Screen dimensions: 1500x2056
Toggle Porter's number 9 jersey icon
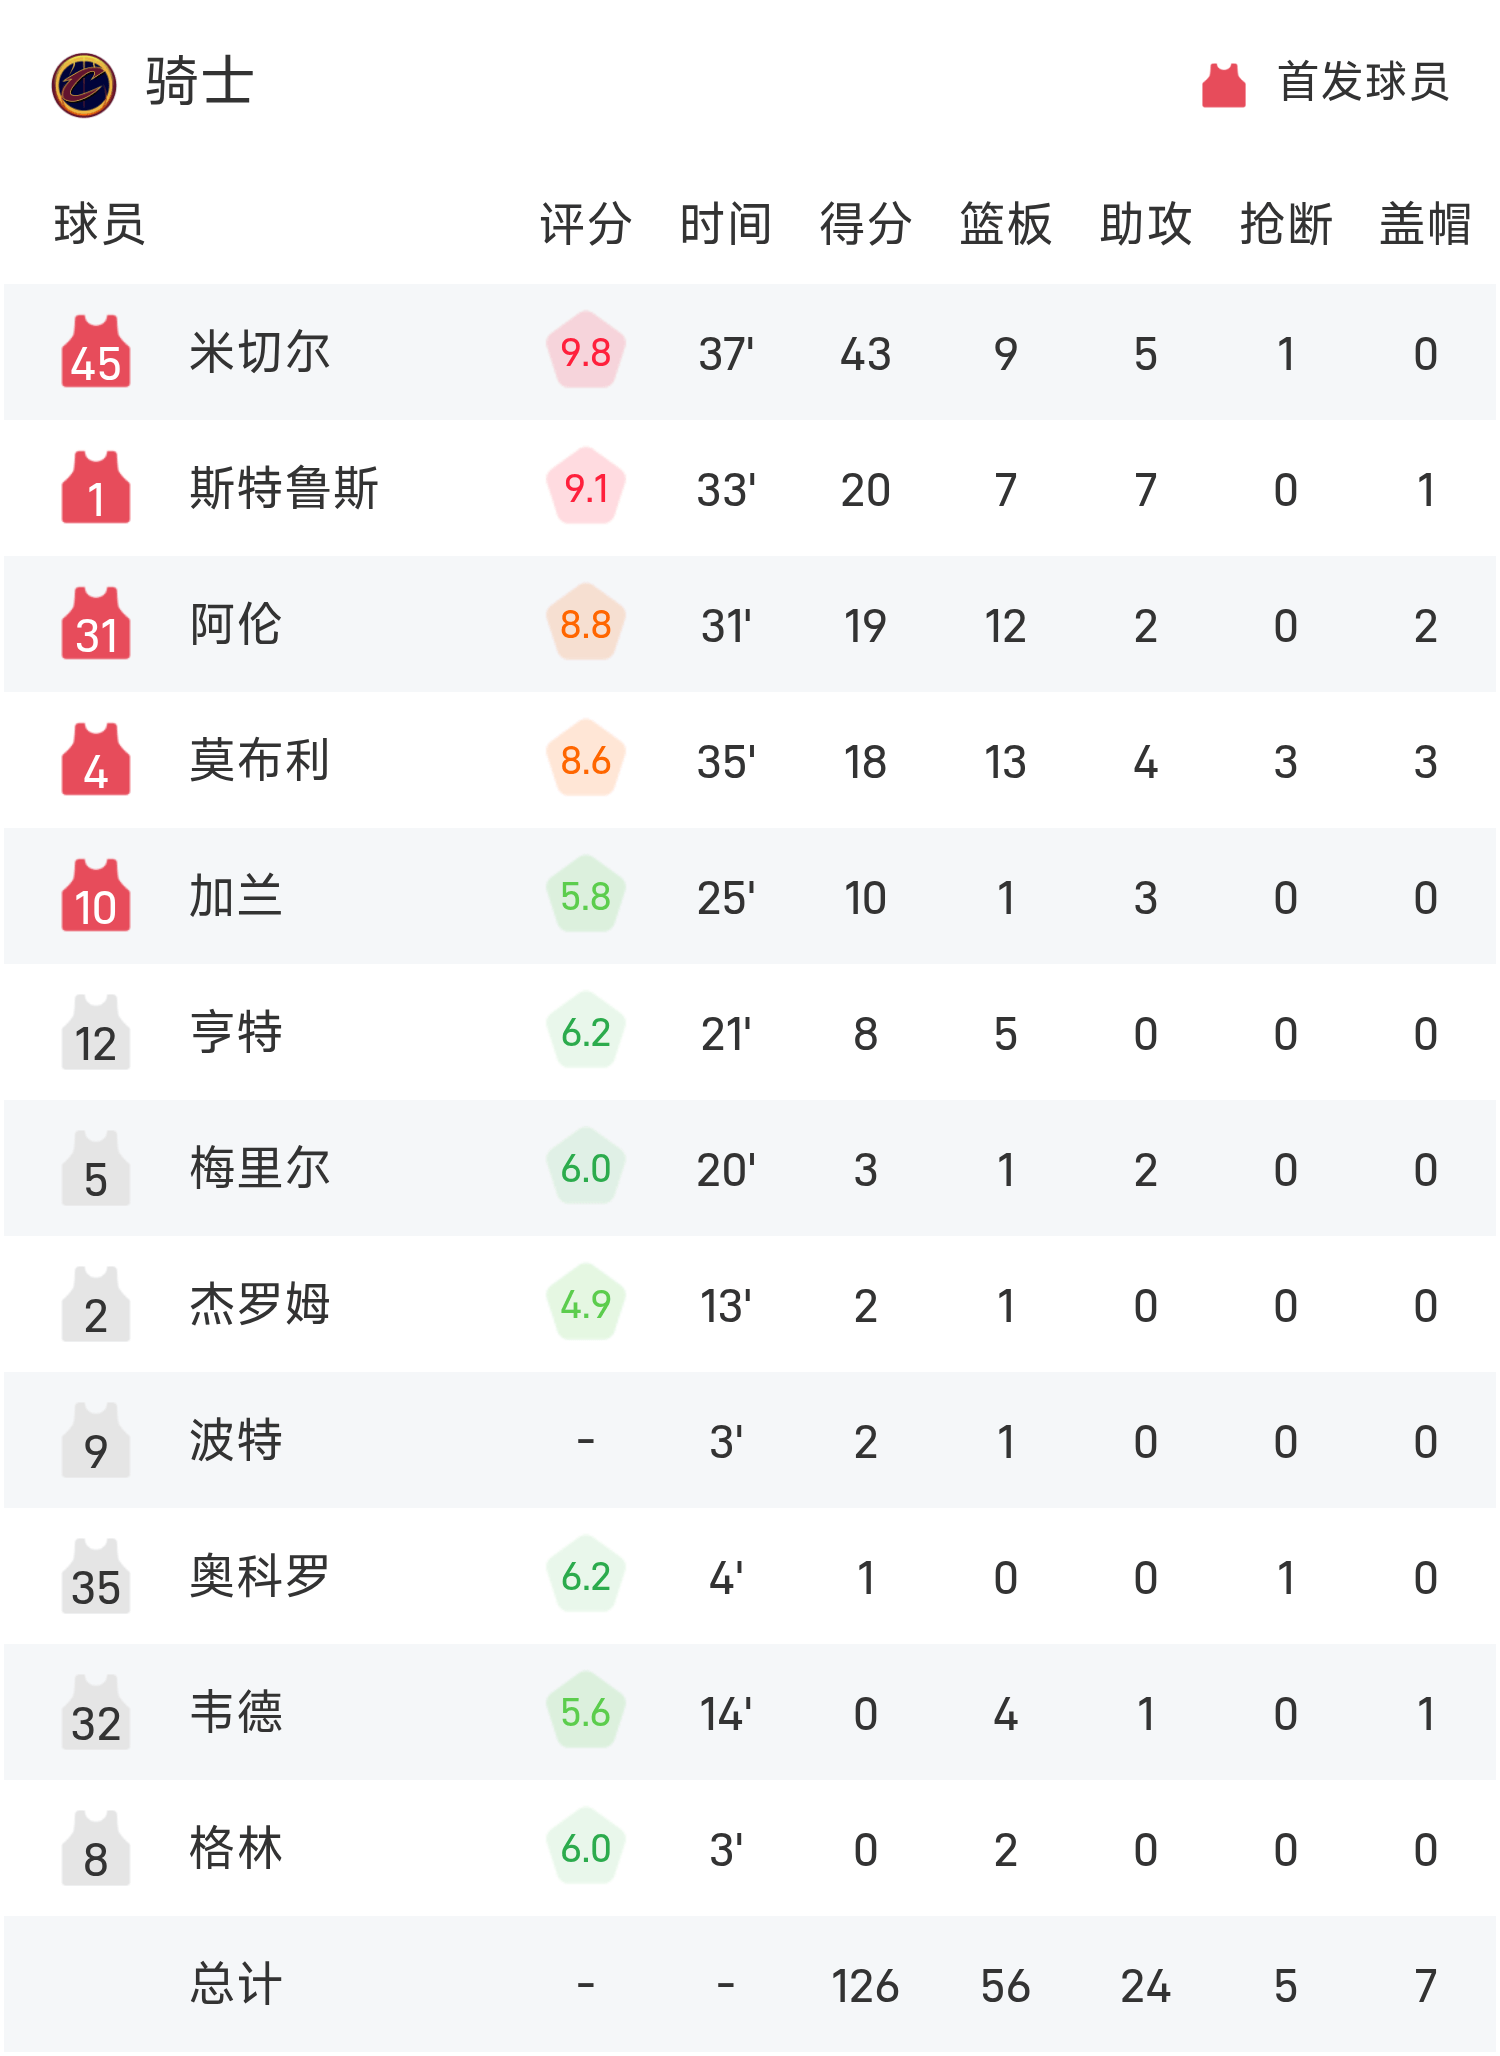click(x=95, y=1441)
